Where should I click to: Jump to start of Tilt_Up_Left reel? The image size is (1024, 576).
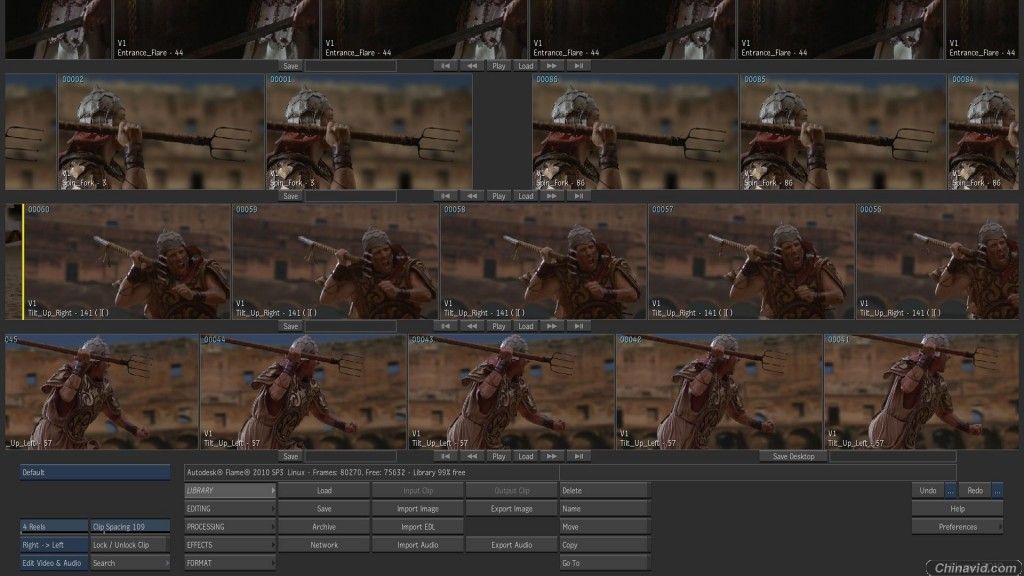[x=445, y=456]
